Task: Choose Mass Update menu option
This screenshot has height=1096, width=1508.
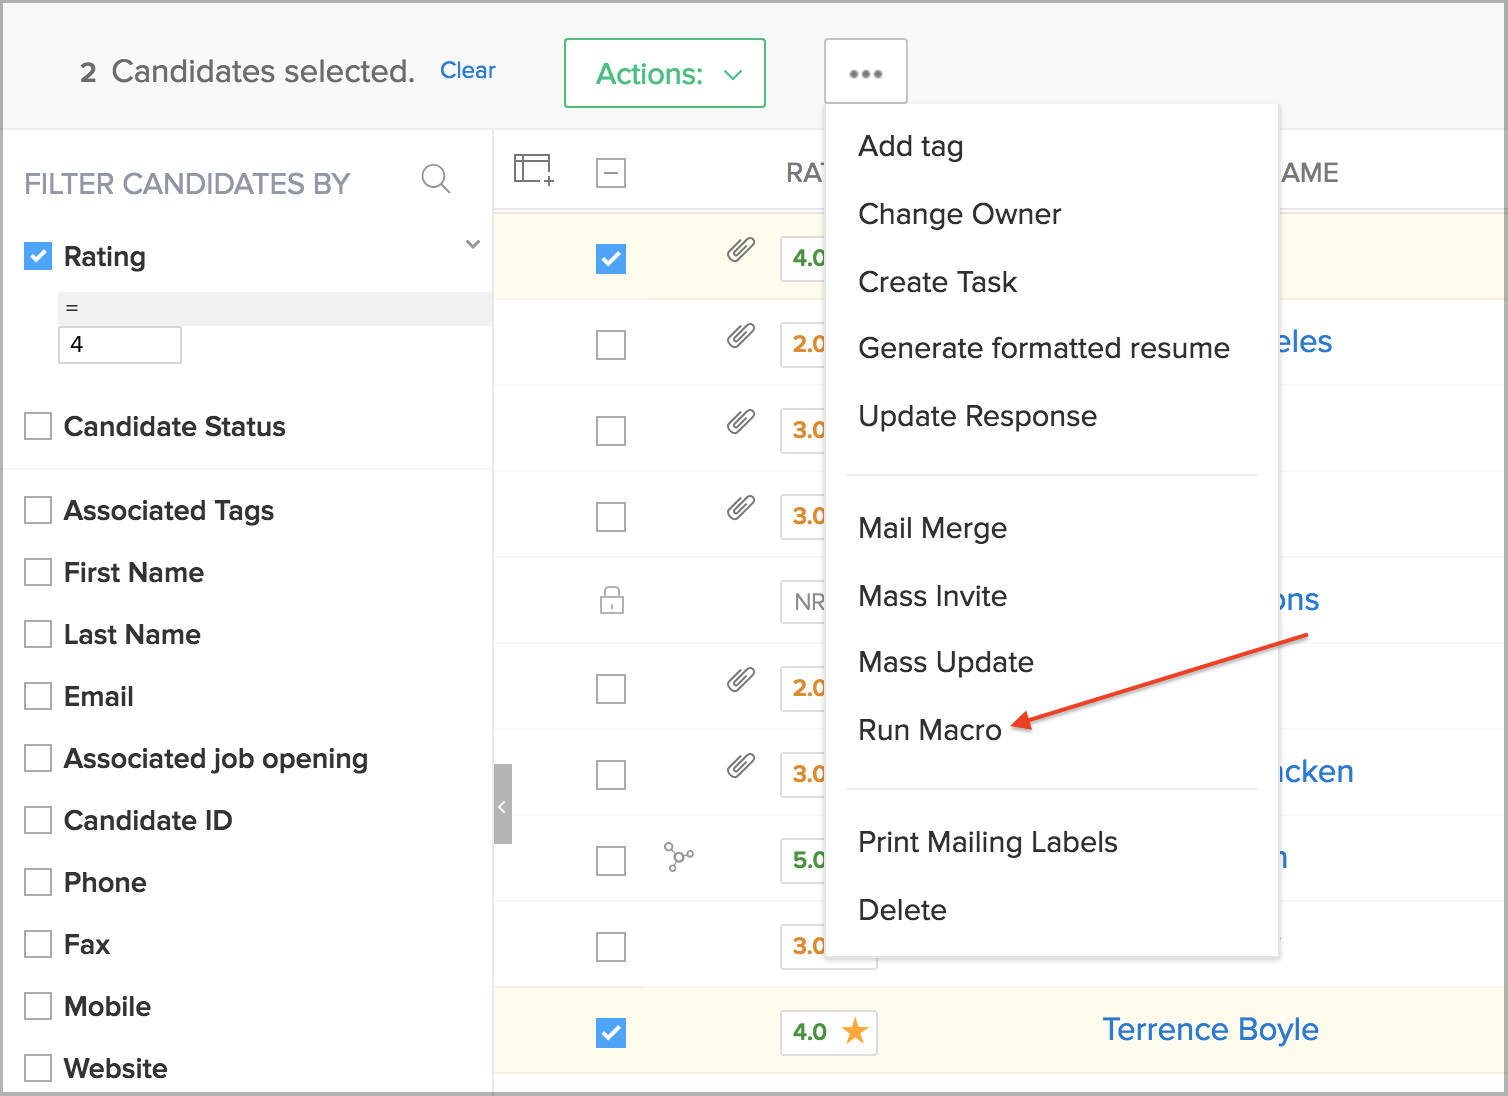Action: pyautogui.click(x=946, y=662)
